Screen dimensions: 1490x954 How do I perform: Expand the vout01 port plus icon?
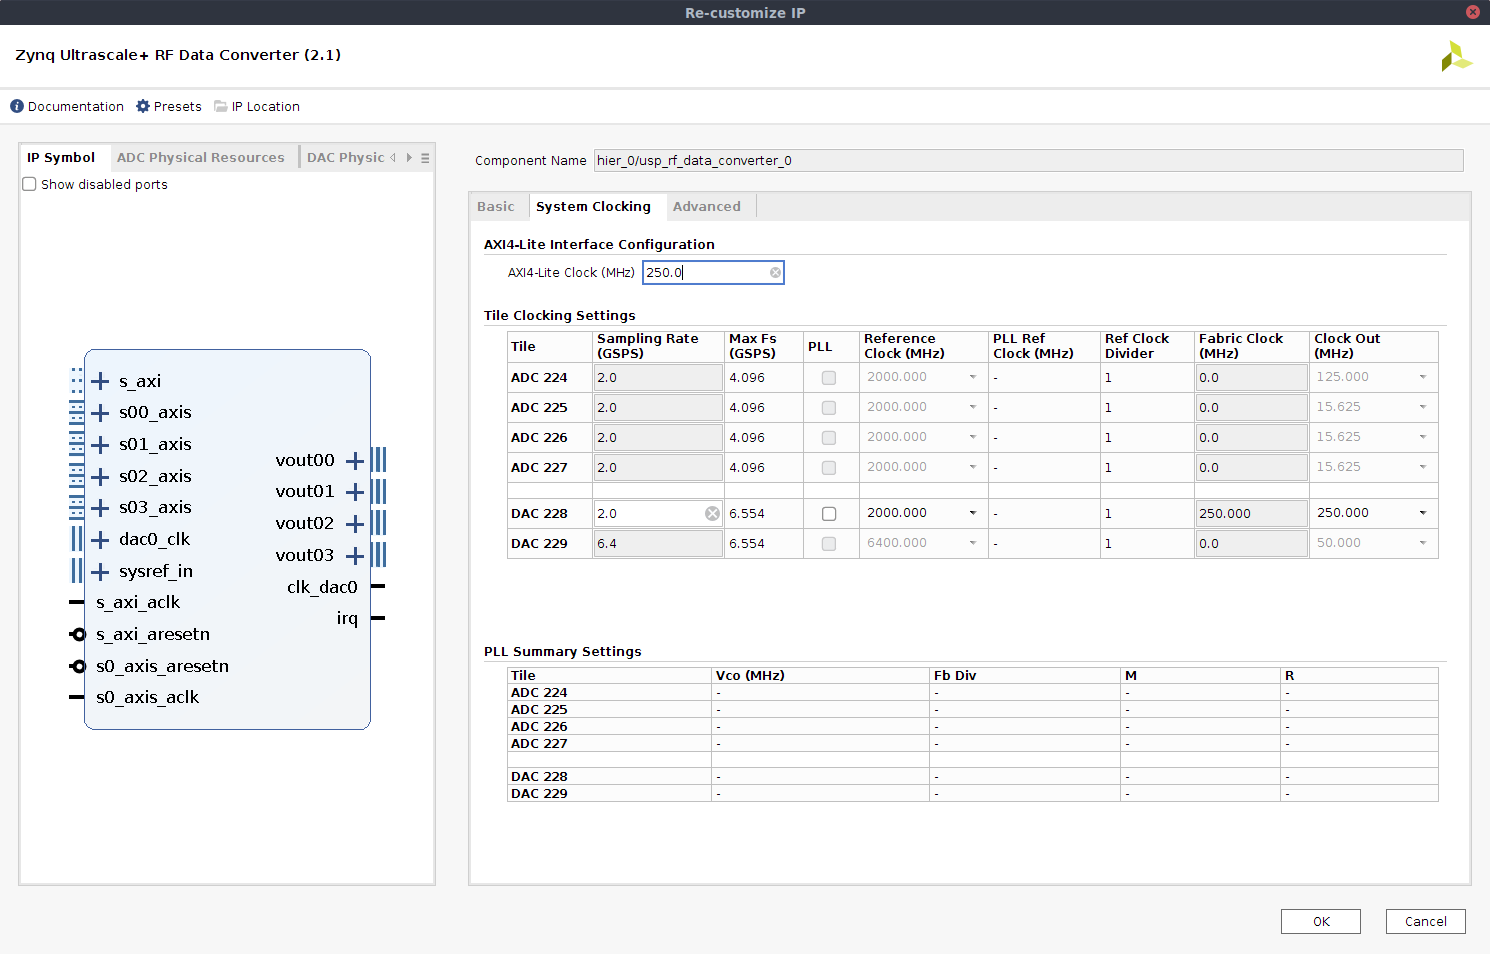354,492
